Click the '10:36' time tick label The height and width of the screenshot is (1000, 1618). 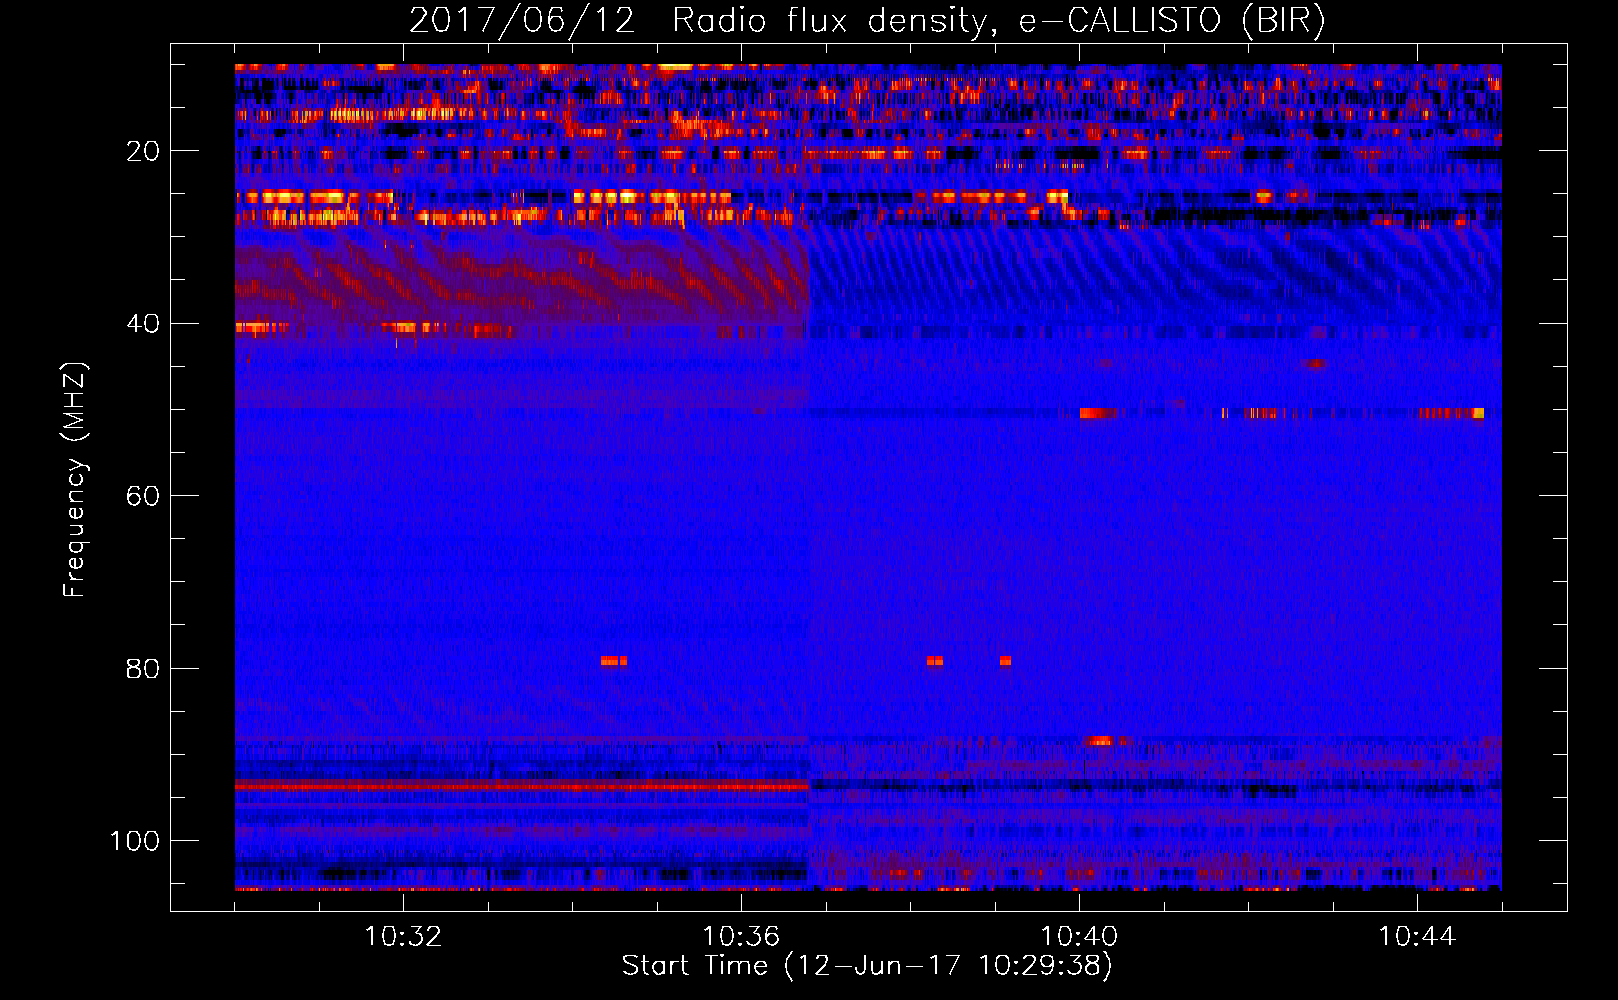coord(741,937)
